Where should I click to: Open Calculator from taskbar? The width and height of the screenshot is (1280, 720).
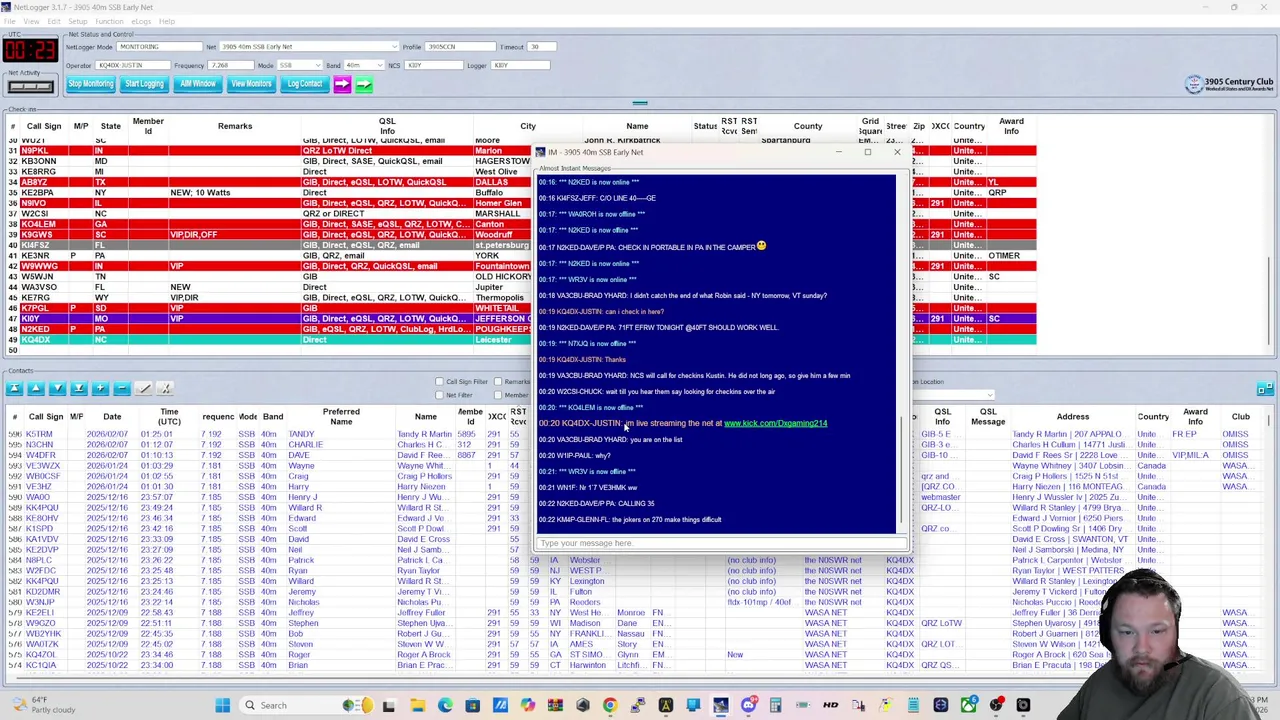tap(775, 705)
